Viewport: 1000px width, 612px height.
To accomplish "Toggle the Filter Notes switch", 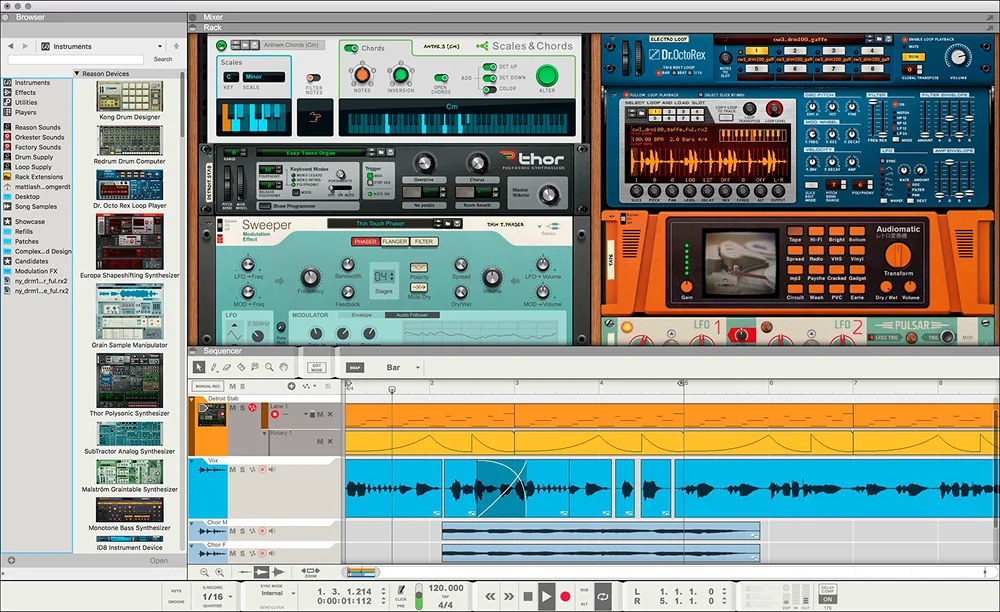I will pyautogui.click(x=313, y=78).
